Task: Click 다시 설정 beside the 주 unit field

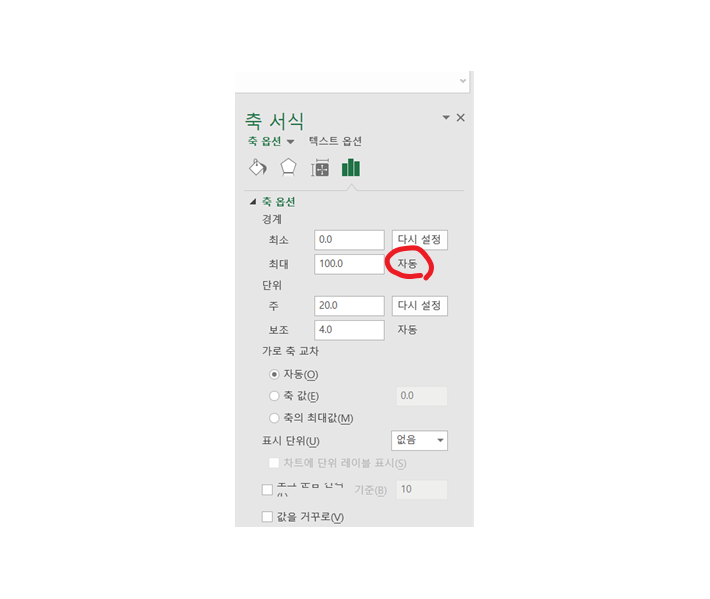Action: click(420, 306)
